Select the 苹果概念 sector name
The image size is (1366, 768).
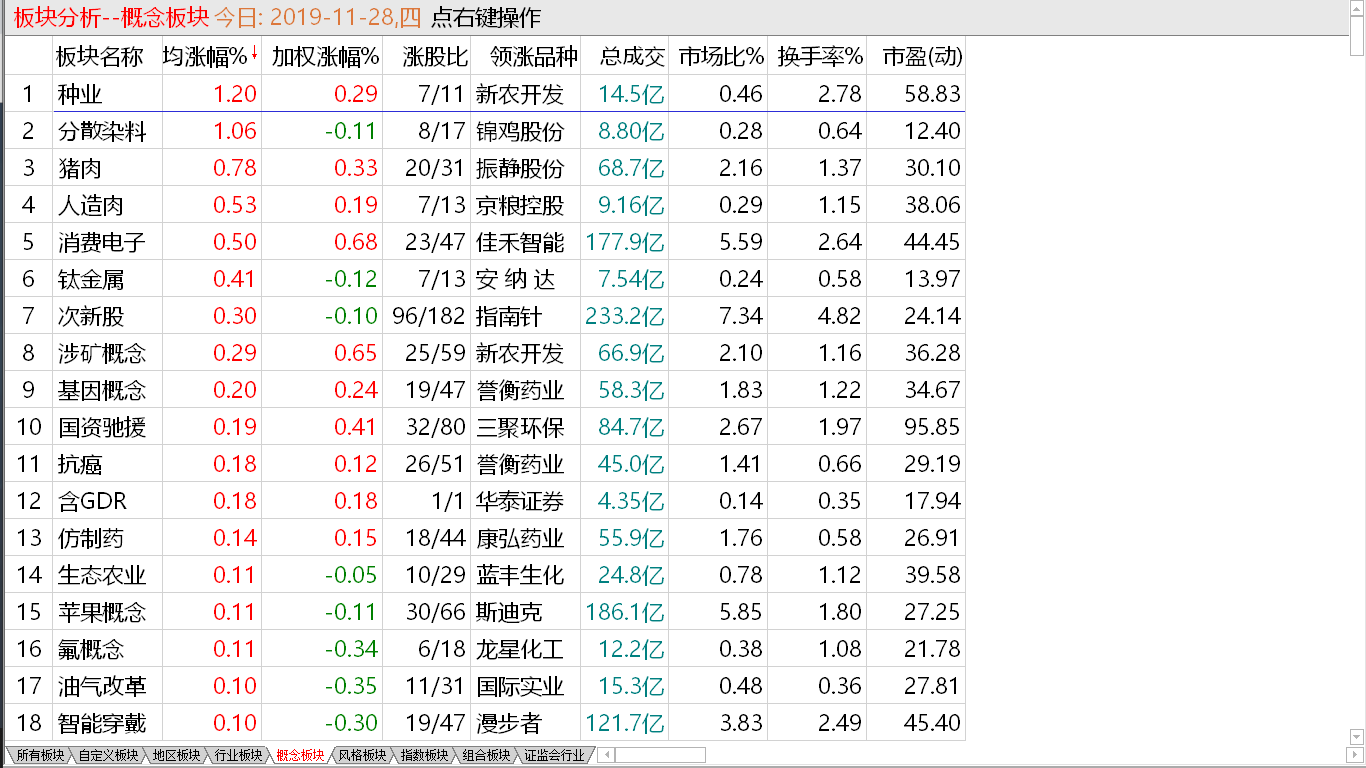[101, 612]
